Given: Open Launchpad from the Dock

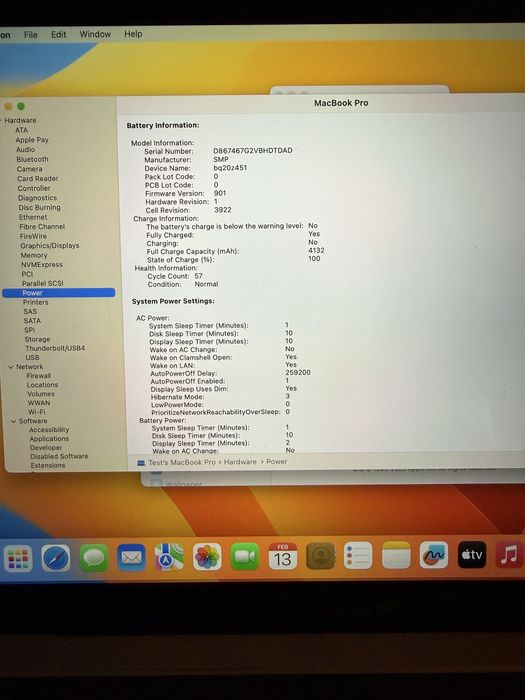Looking at the screenshot, I should 18,558.
